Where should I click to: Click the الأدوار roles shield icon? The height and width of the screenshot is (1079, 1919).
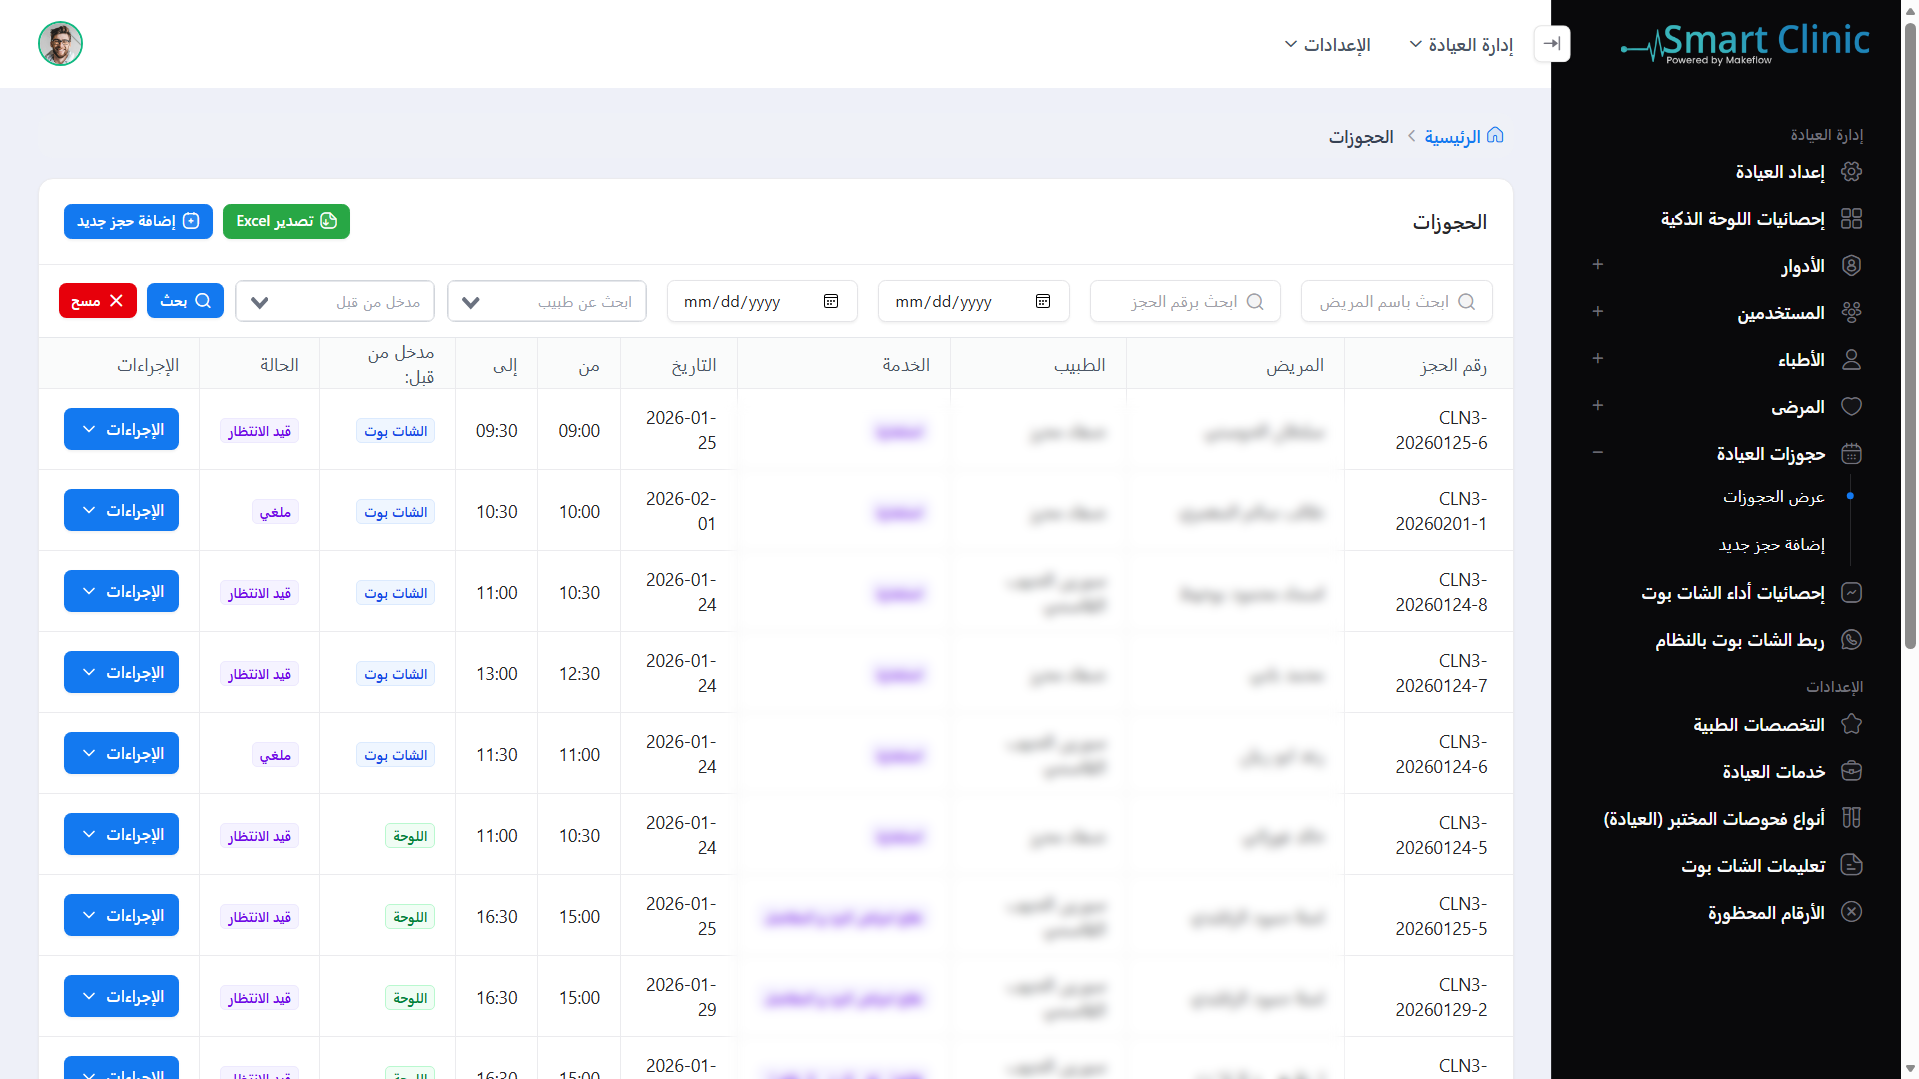click(1851, 266)
